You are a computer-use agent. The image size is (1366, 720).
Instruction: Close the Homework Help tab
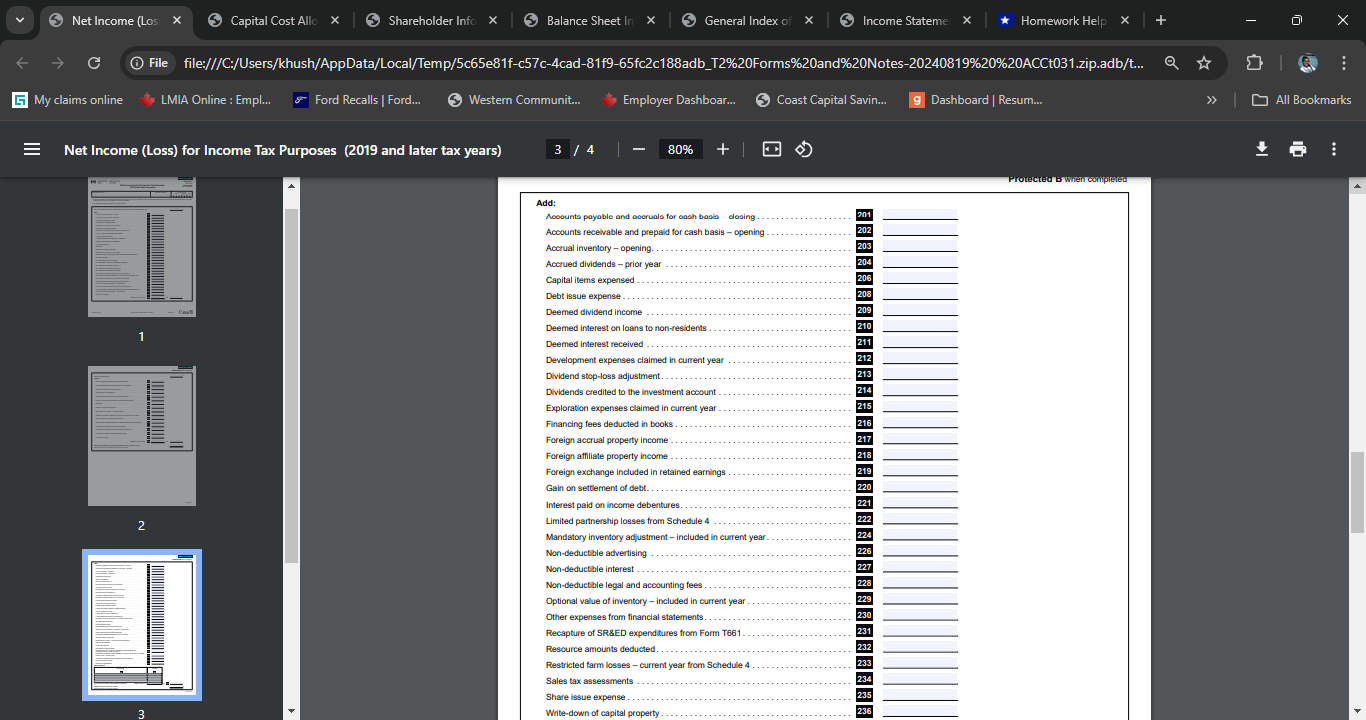1125,20
